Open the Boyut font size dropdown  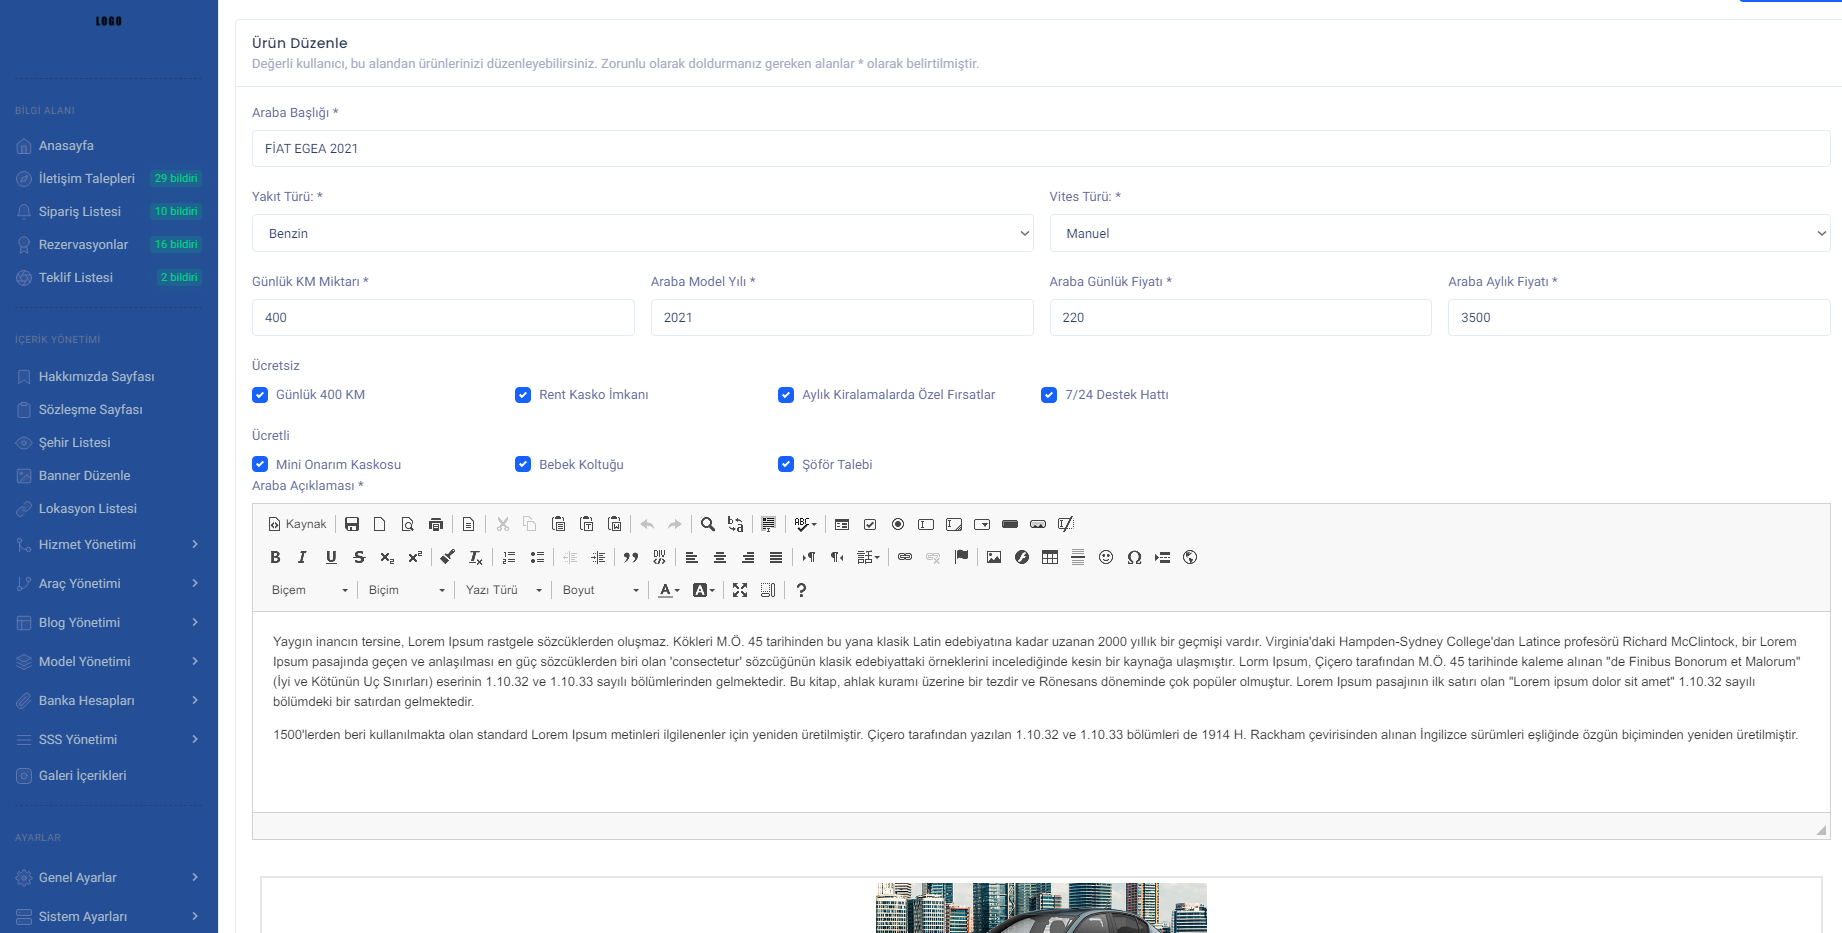(x=601, y=590)
